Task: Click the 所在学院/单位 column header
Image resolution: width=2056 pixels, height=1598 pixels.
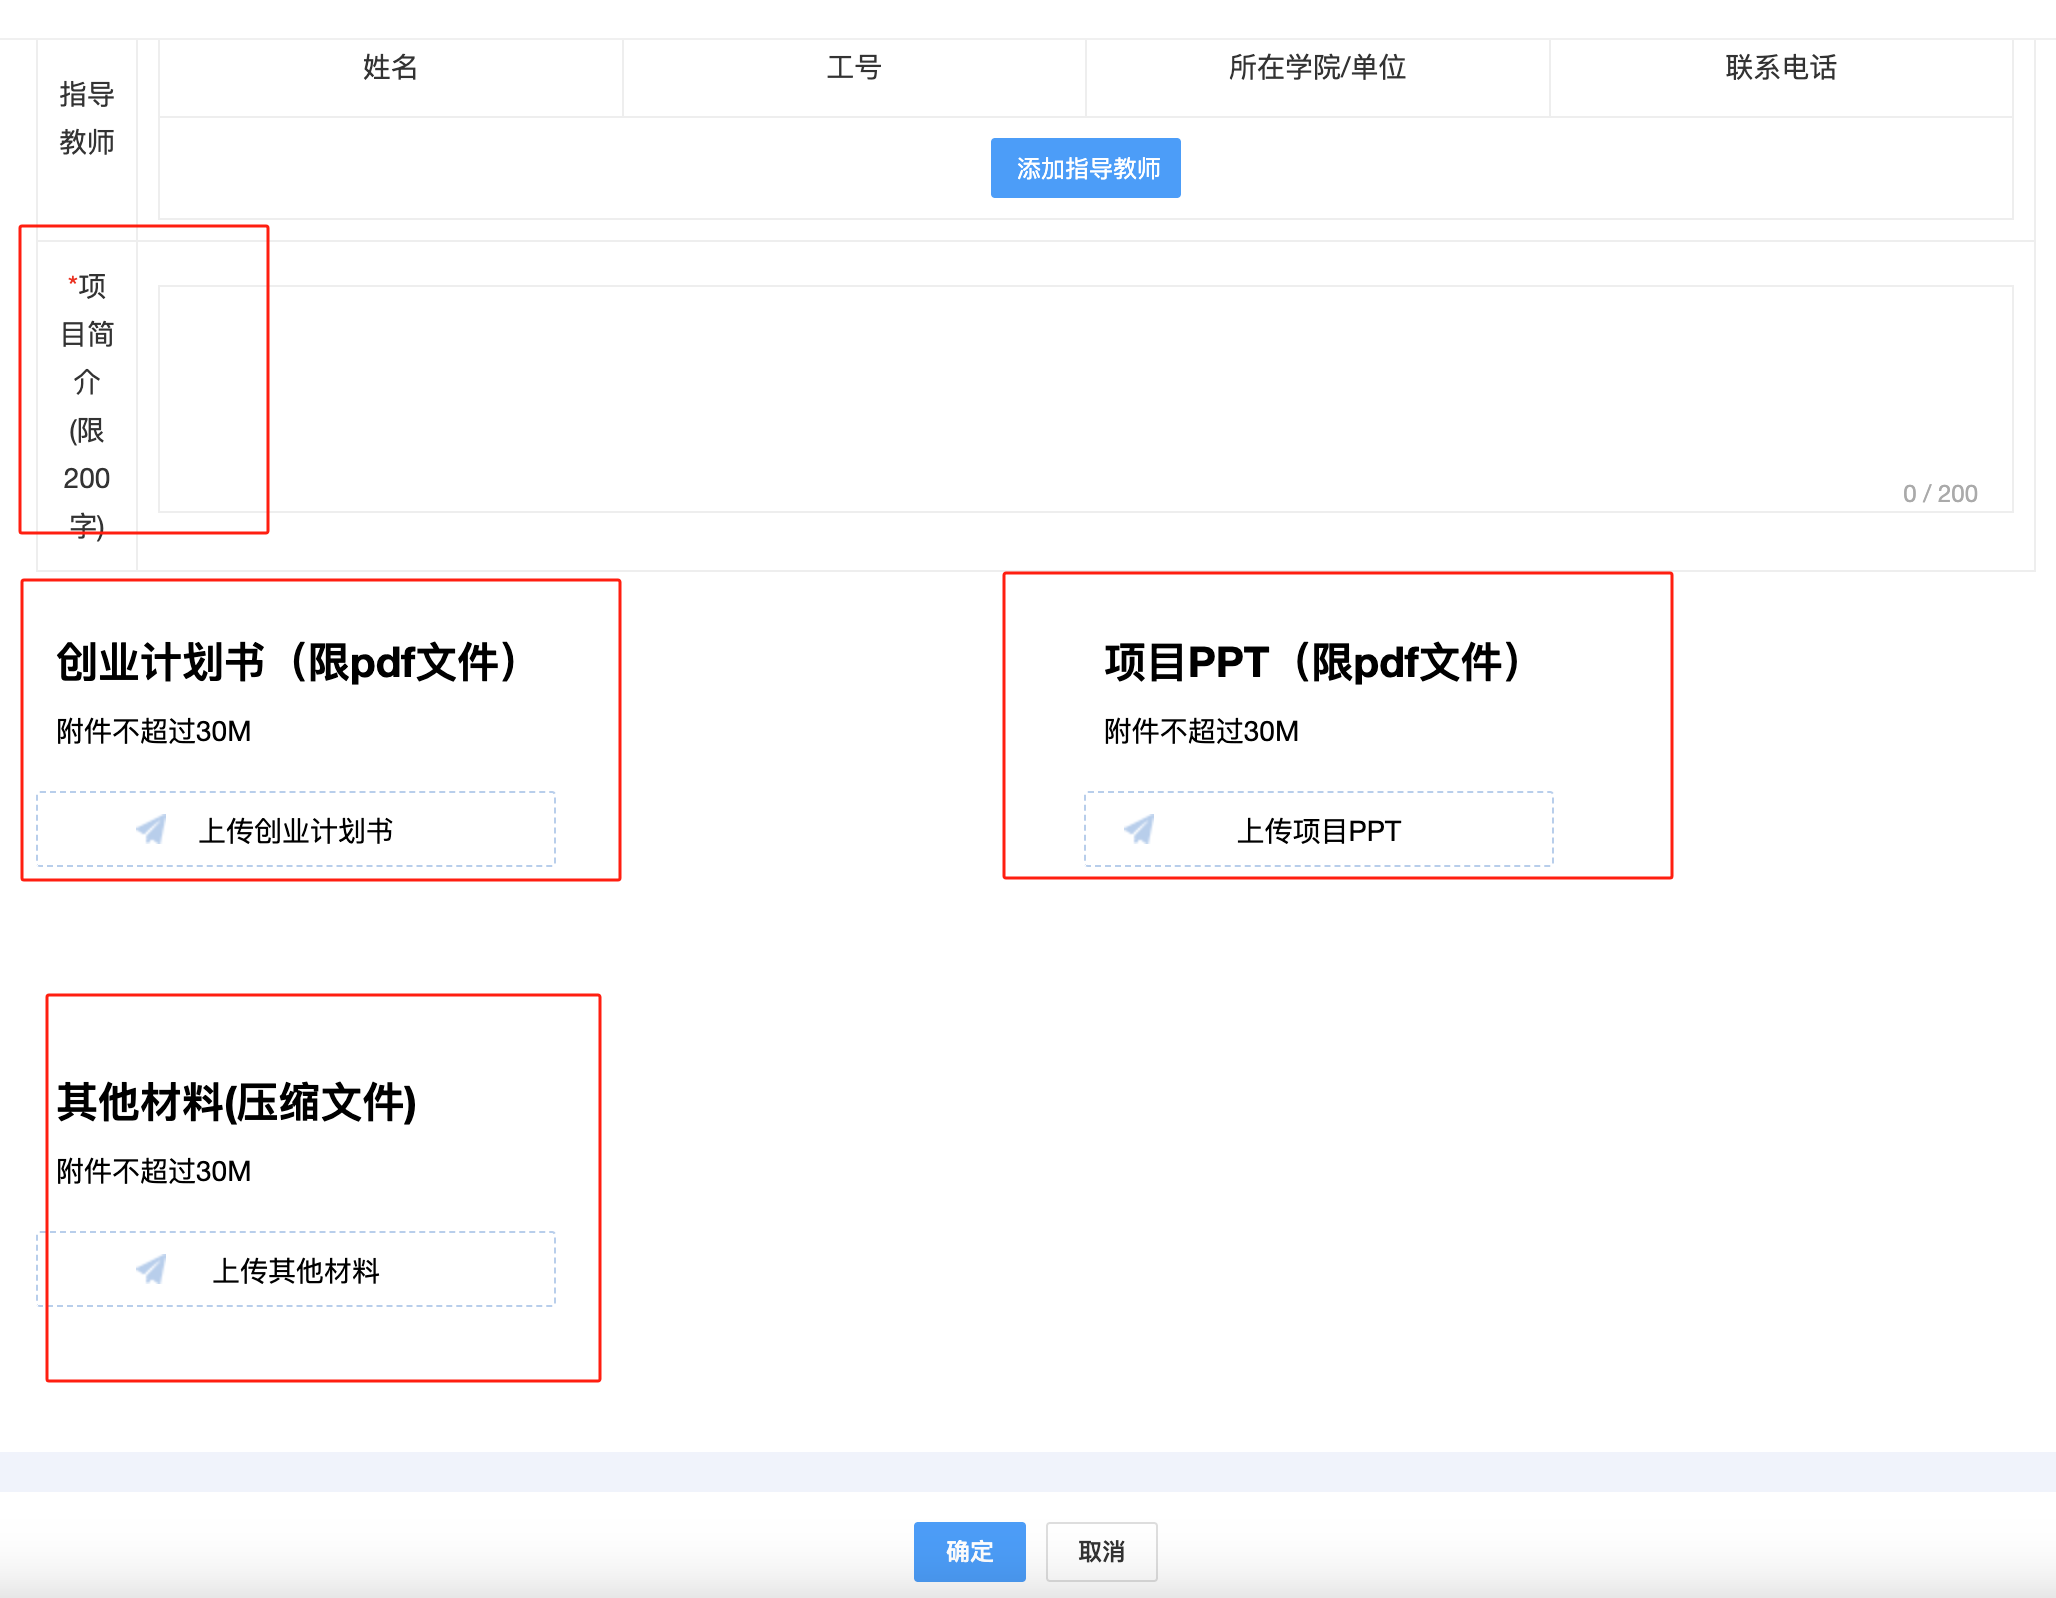Action: pos(1317,68)
